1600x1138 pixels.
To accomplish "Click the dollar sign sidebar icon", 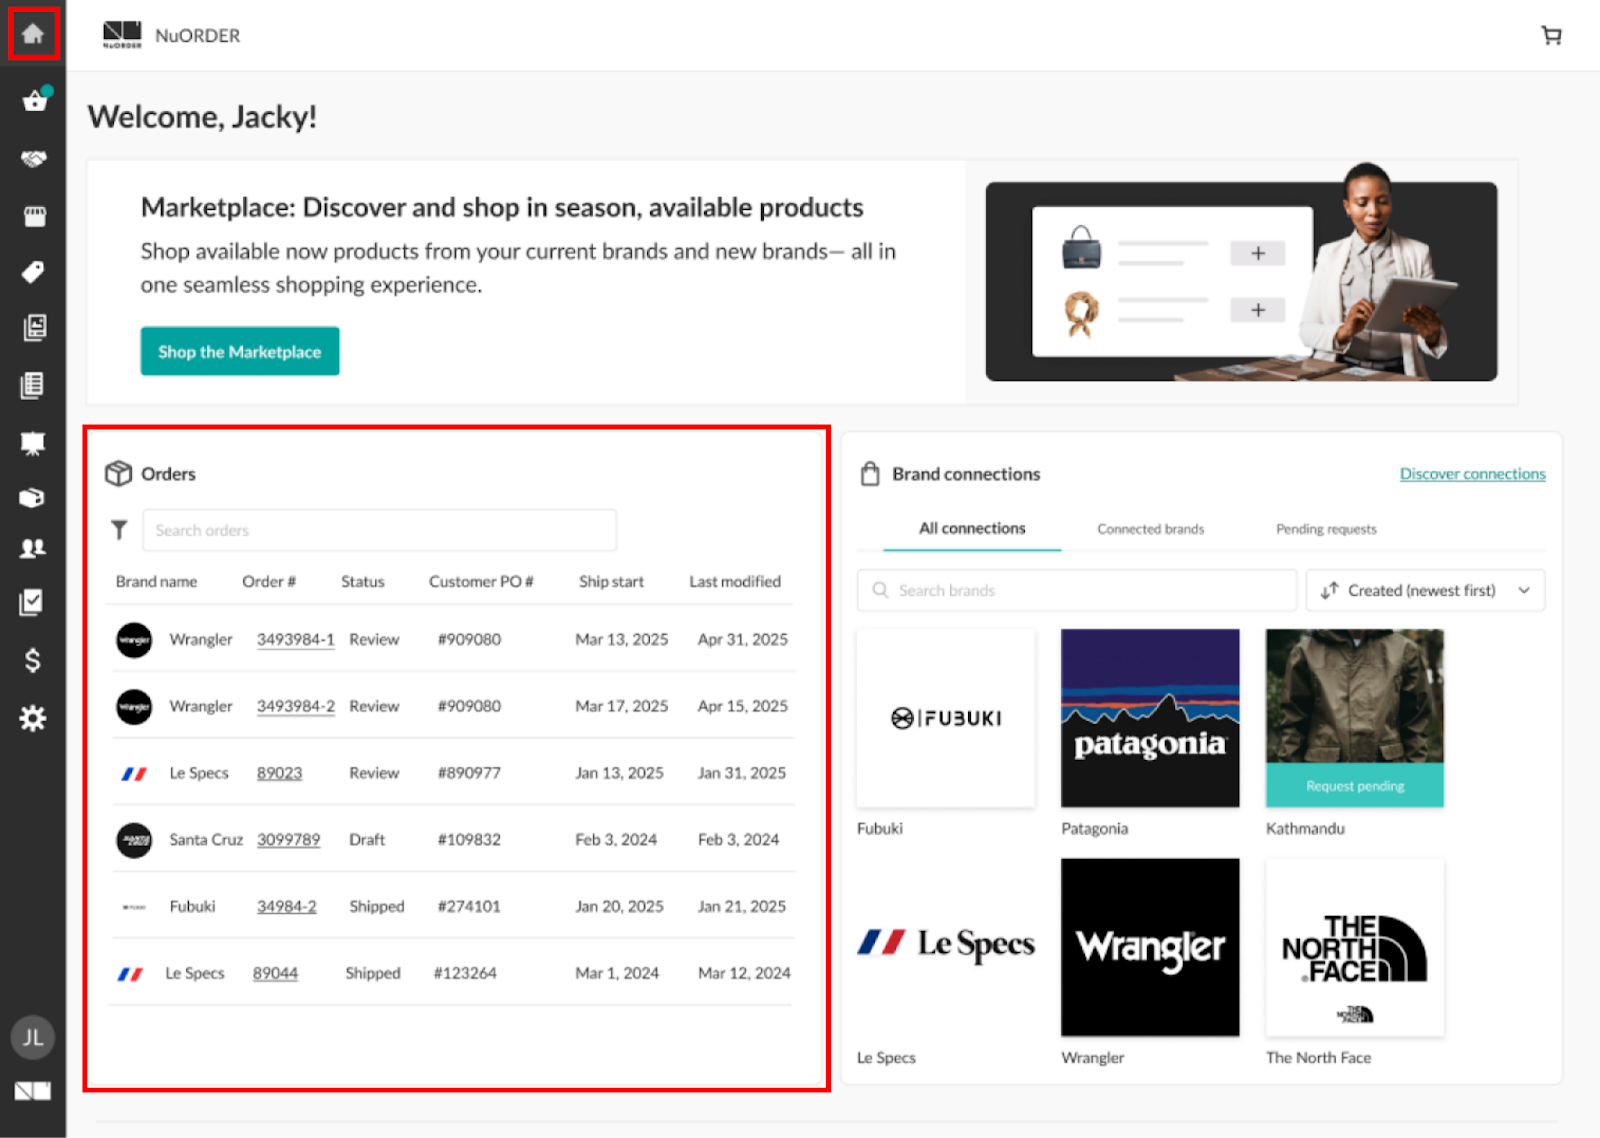I will (33, 660).
